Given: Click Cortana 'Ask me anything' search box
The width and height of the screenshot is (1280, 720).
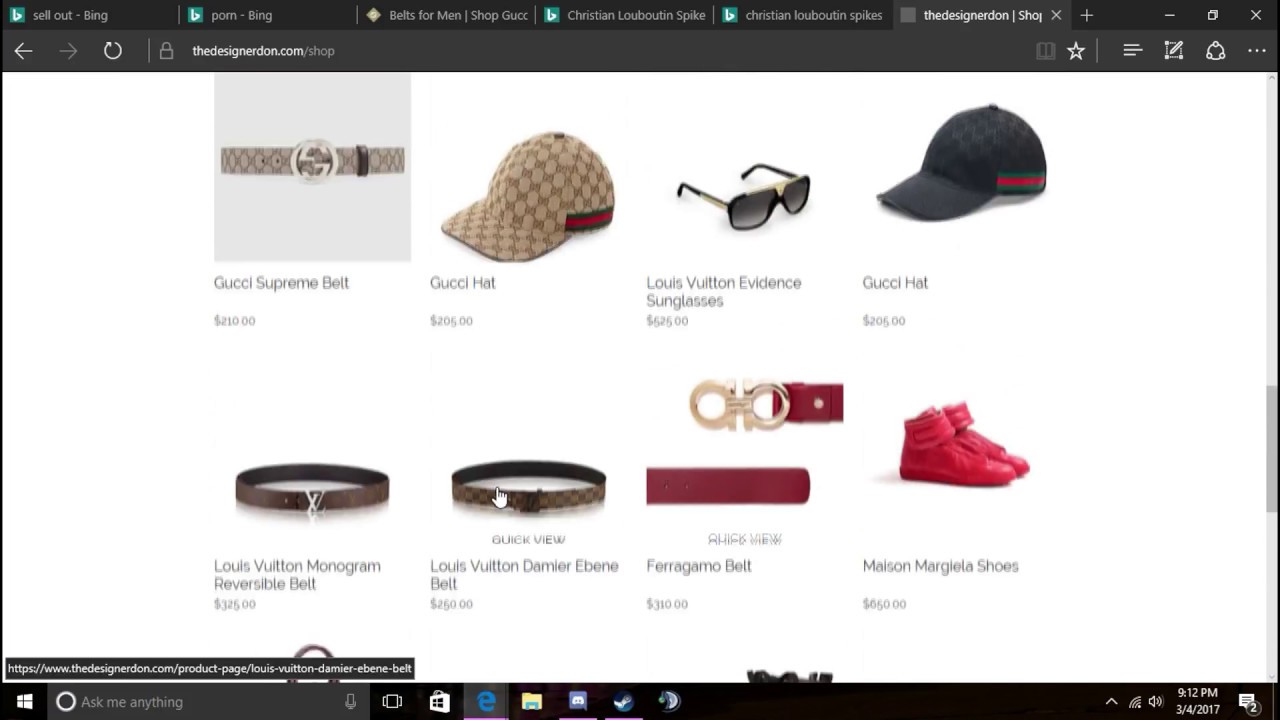Looking at the screenshot, I should pos(208,702).
